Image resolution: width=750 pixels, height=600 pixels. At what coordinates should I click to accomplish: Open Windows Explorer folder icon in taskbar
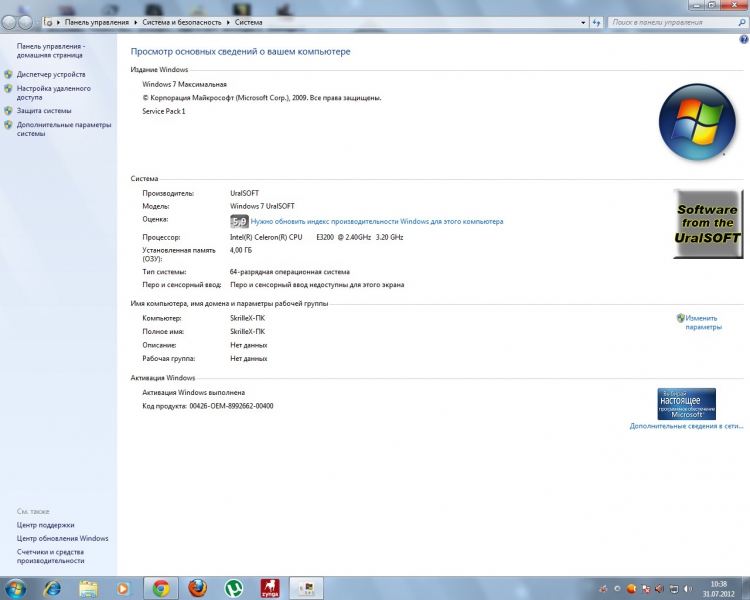click(88, 588)
